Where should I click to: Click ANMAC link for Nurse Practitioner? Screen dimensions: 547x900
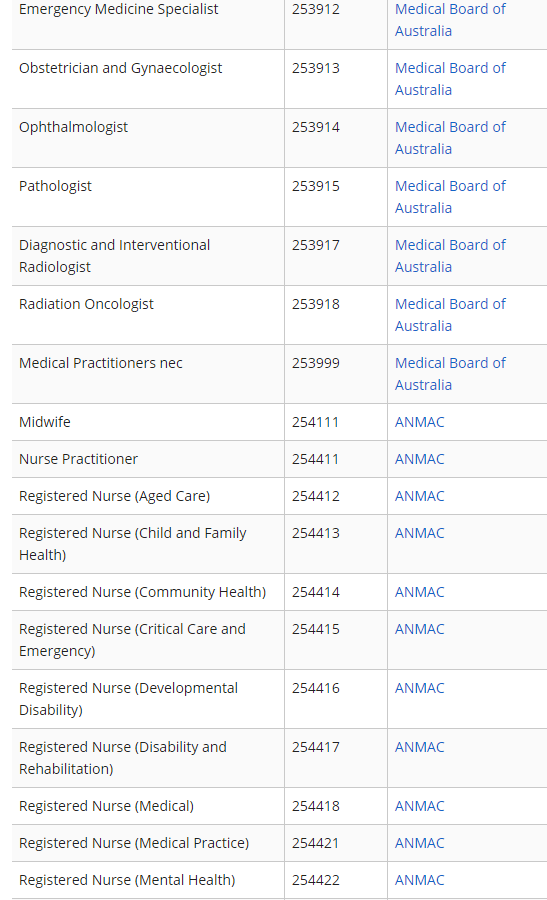pos(420,459)
